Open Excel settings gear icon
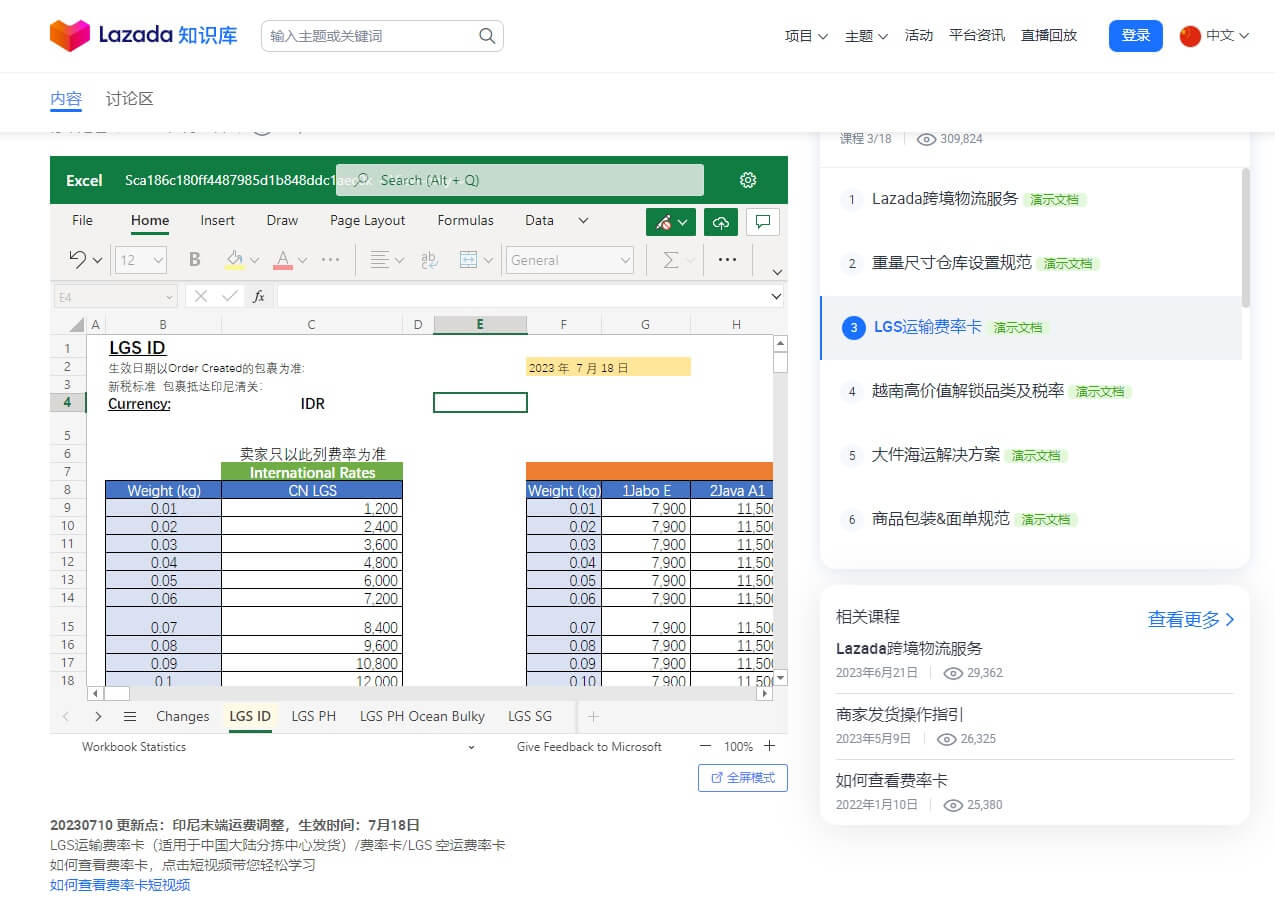 pyautogui.click(x=748, y=180)
